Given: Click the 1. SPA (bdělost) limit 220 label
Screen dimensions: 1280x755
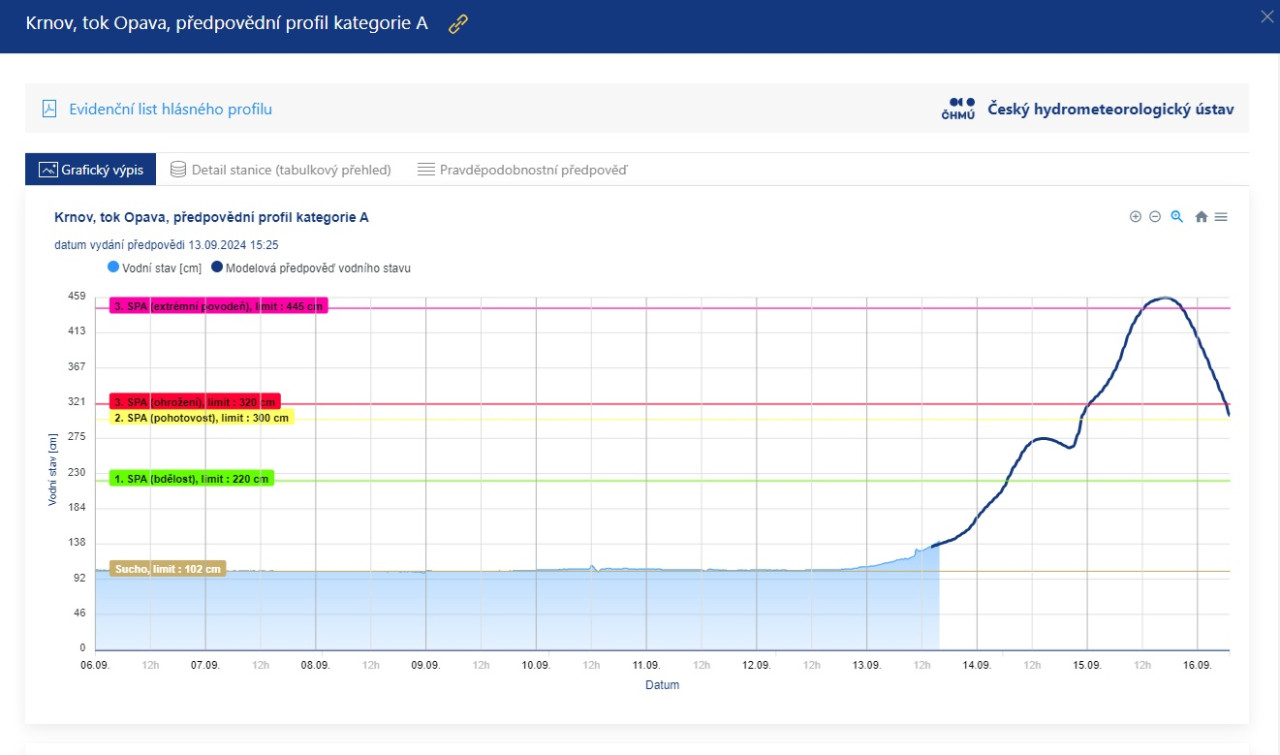Looking at the screenshot, I should coord(191,479).
